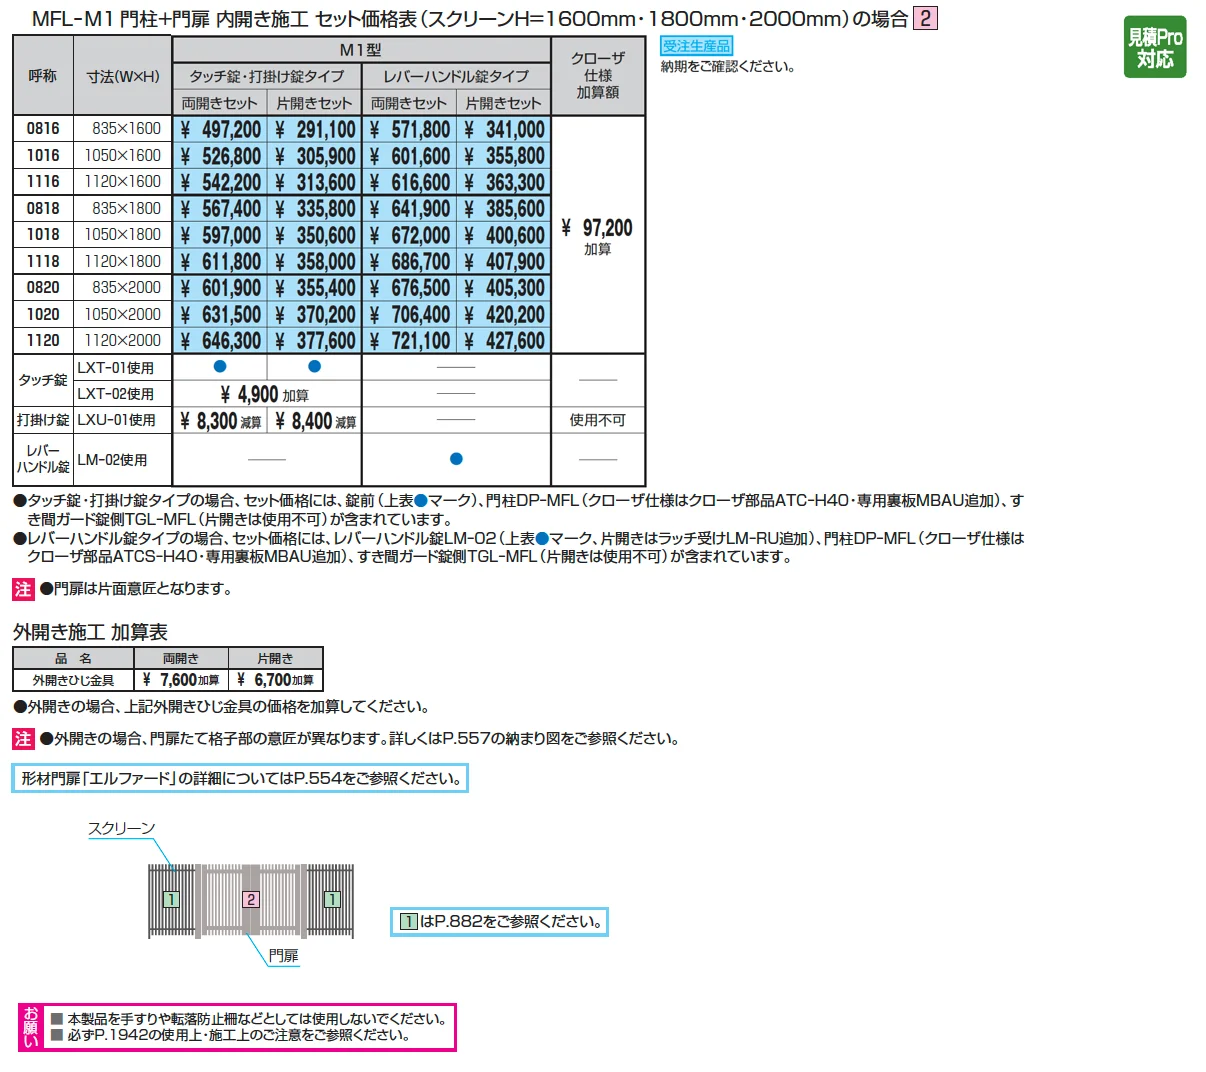This screenshot has width=1206, height=1072.
Task: Click the 7,600加算 price for 外開きひじ金具
Action: (x=181, y=680)
